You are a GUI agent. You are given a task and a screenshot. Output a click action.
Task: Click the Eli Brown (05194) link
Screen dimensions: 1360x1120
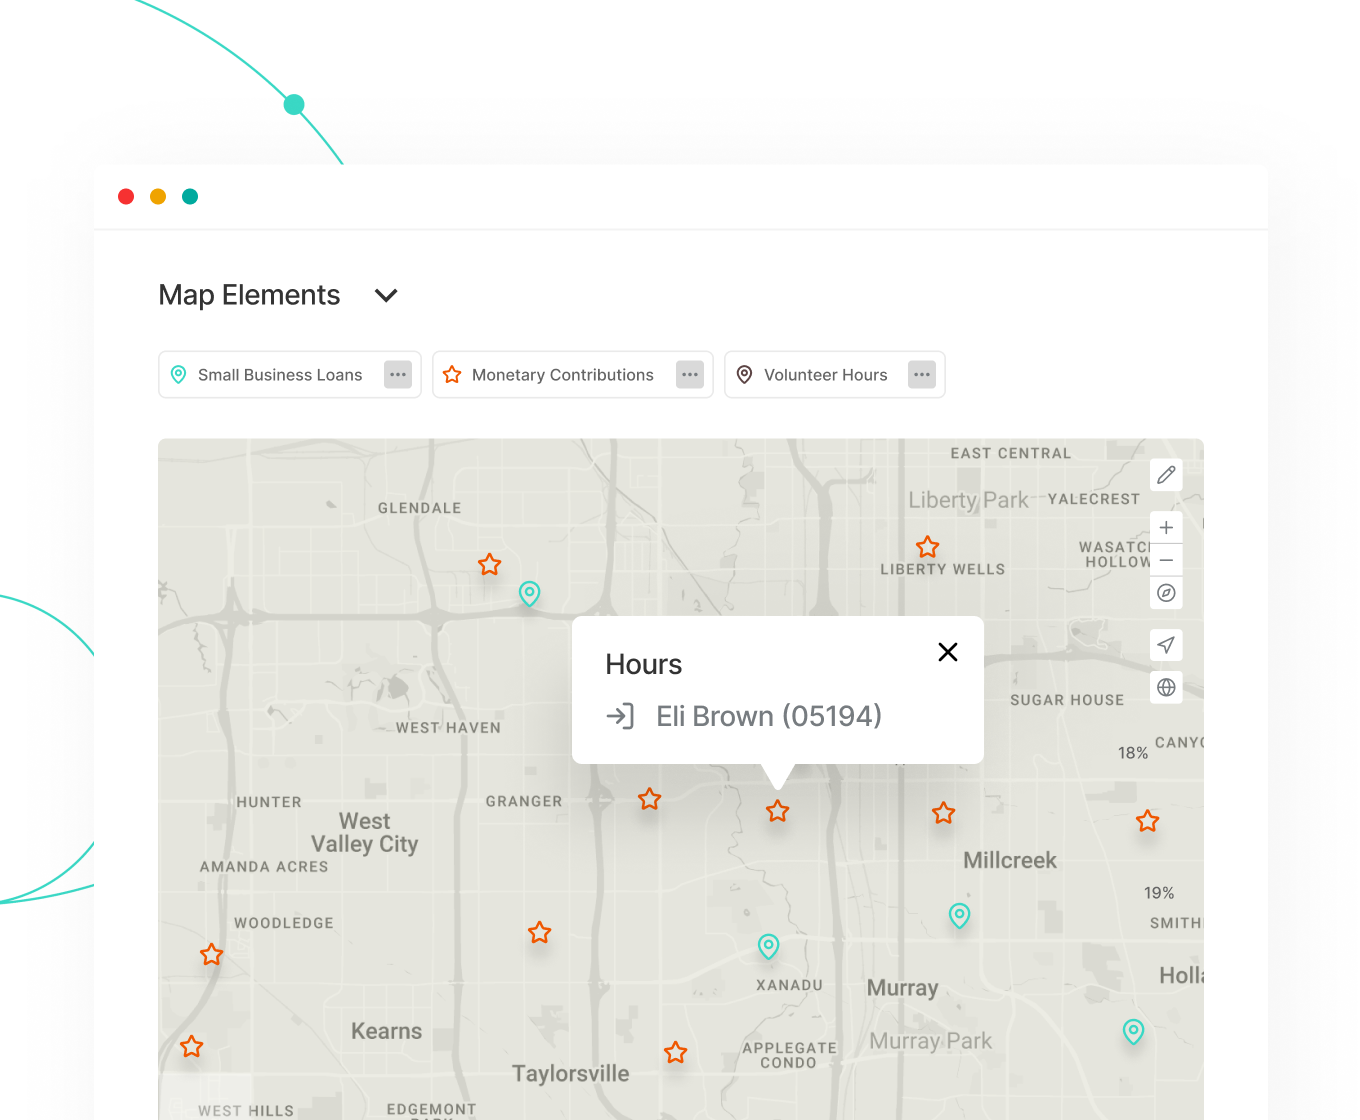coord(768,716)
